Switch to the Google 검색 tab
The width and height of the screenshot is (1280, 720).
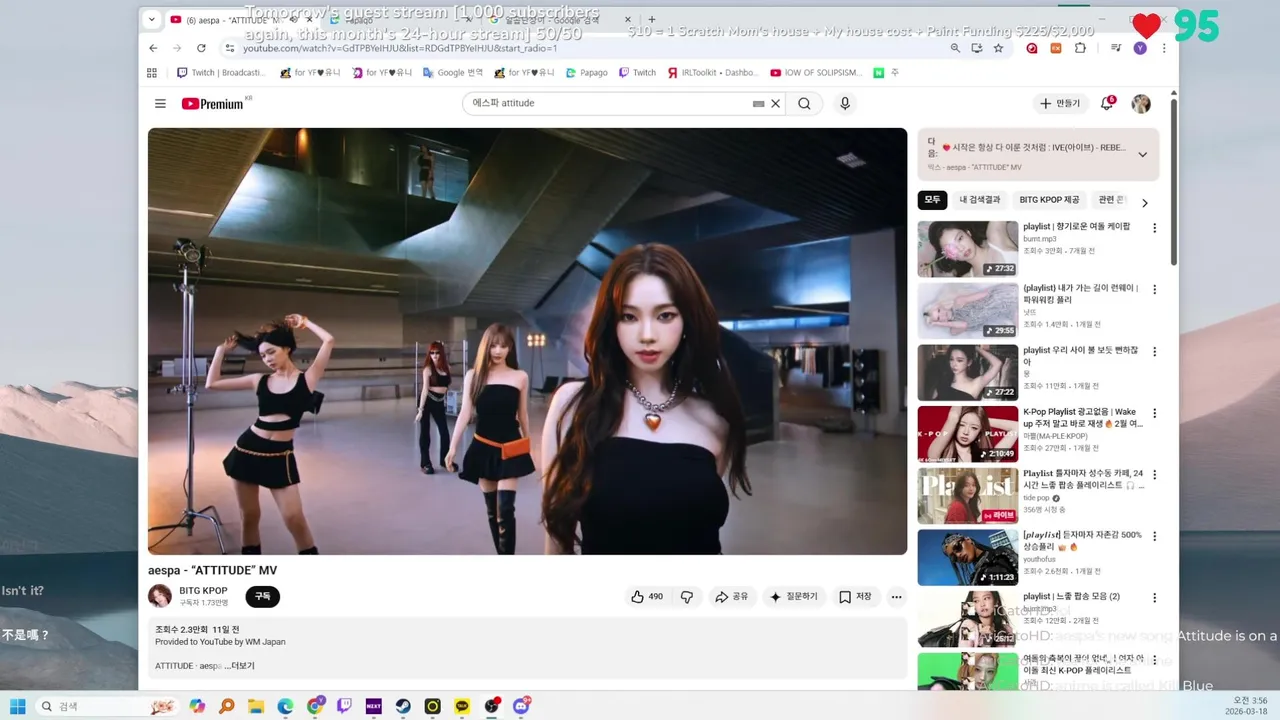point(561,19)
